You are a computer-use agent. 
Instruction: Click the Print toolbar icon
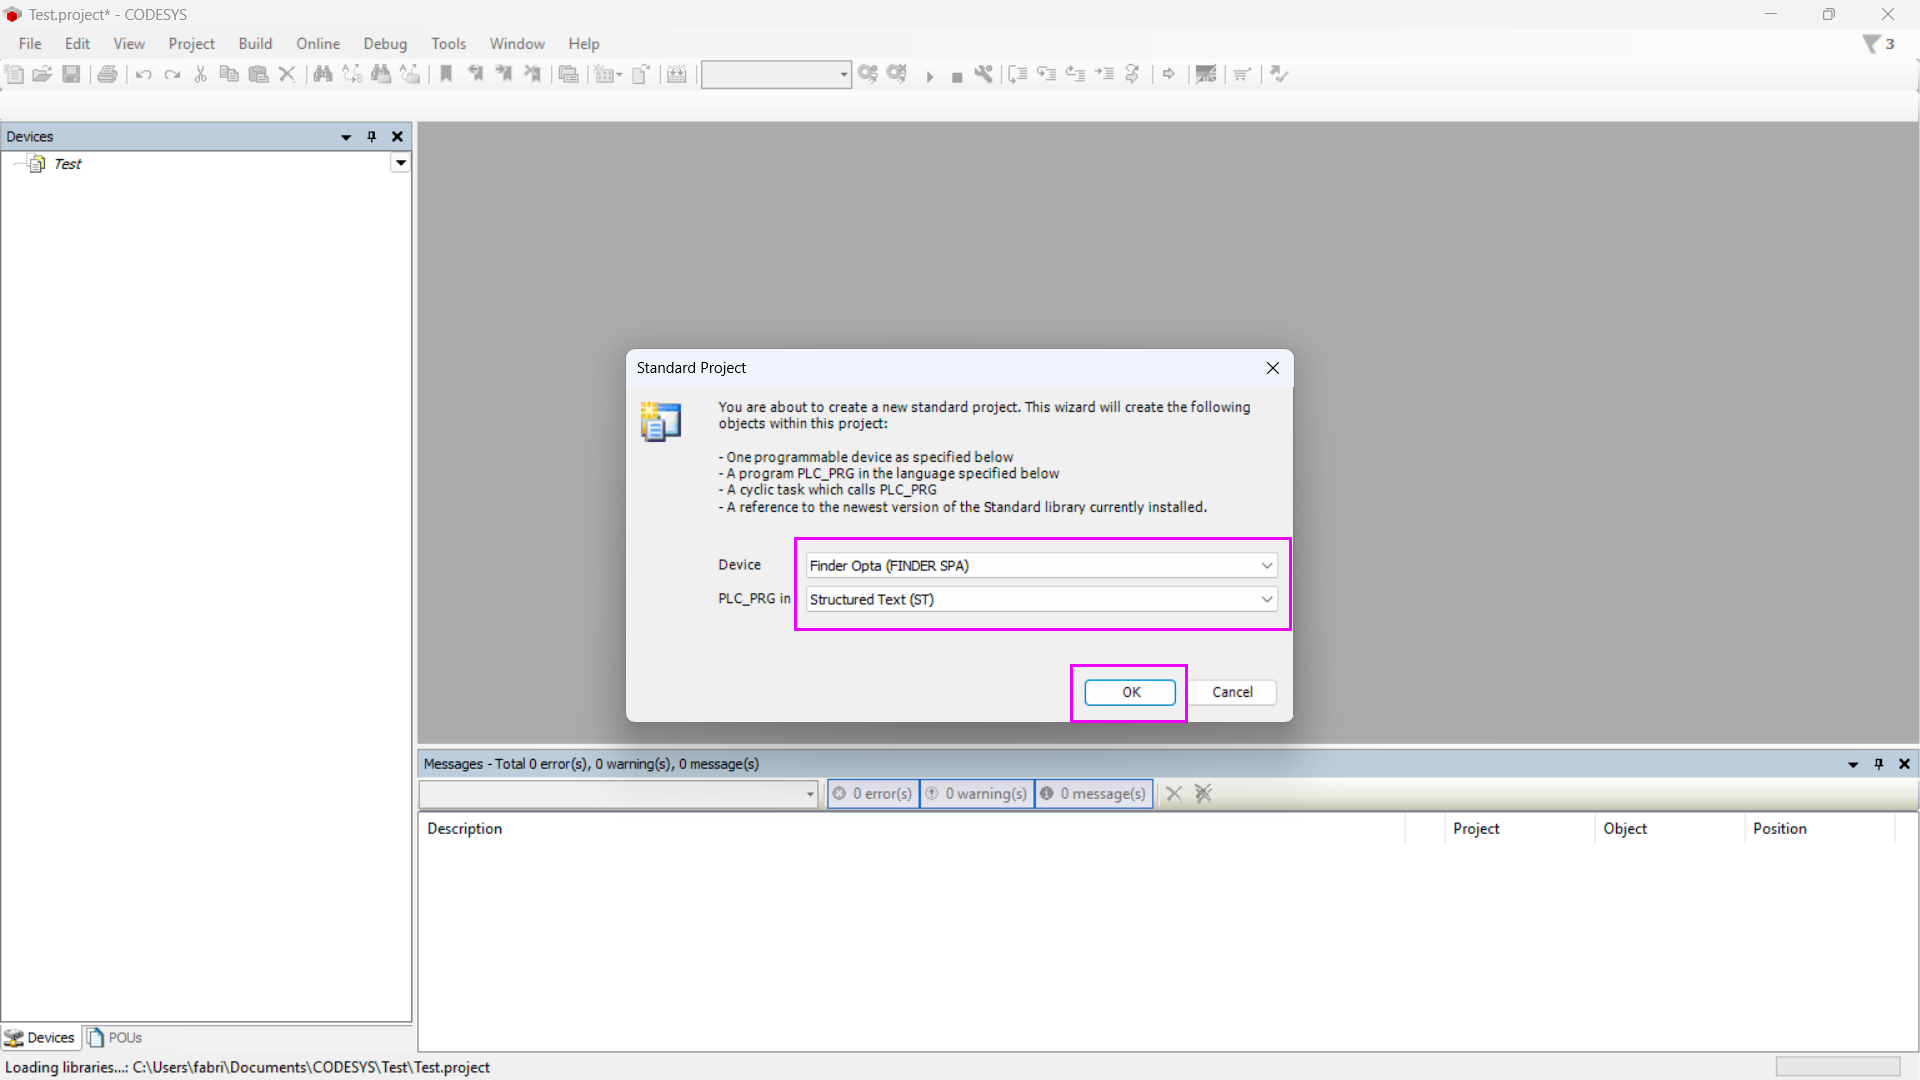tap(107, 74)
